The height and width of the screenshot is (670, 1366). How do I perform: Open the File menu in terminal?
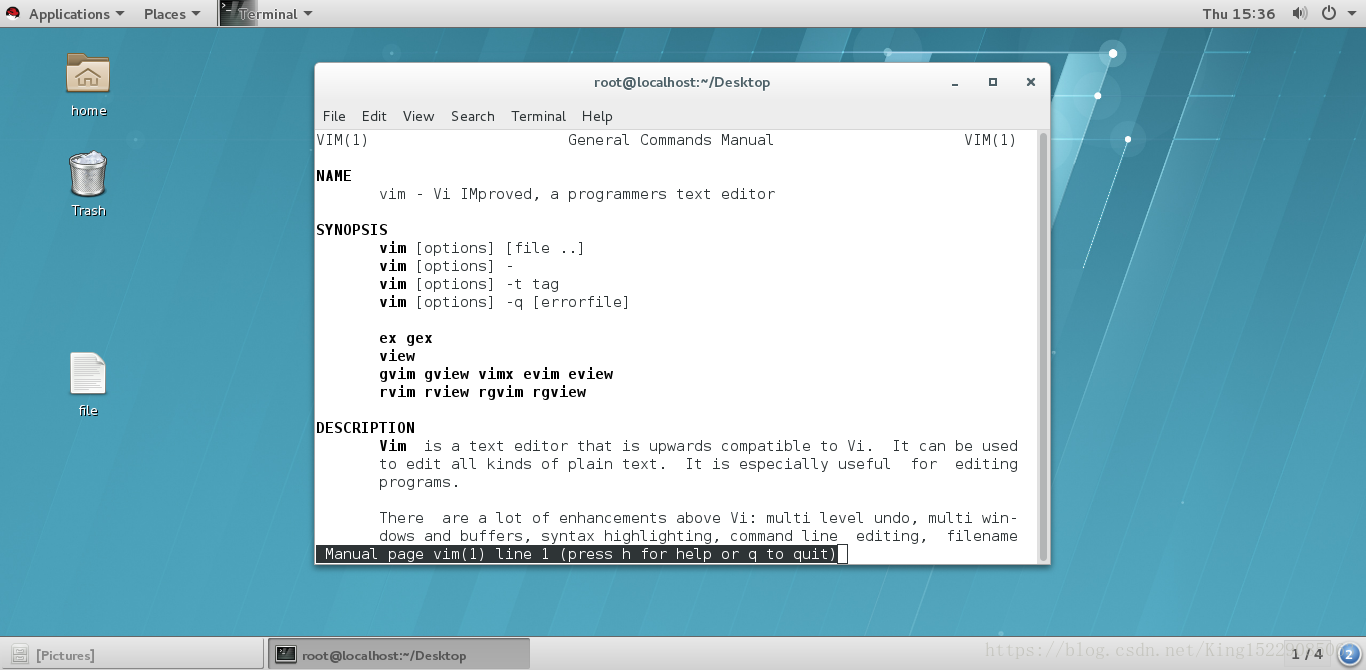pos(334,116)
